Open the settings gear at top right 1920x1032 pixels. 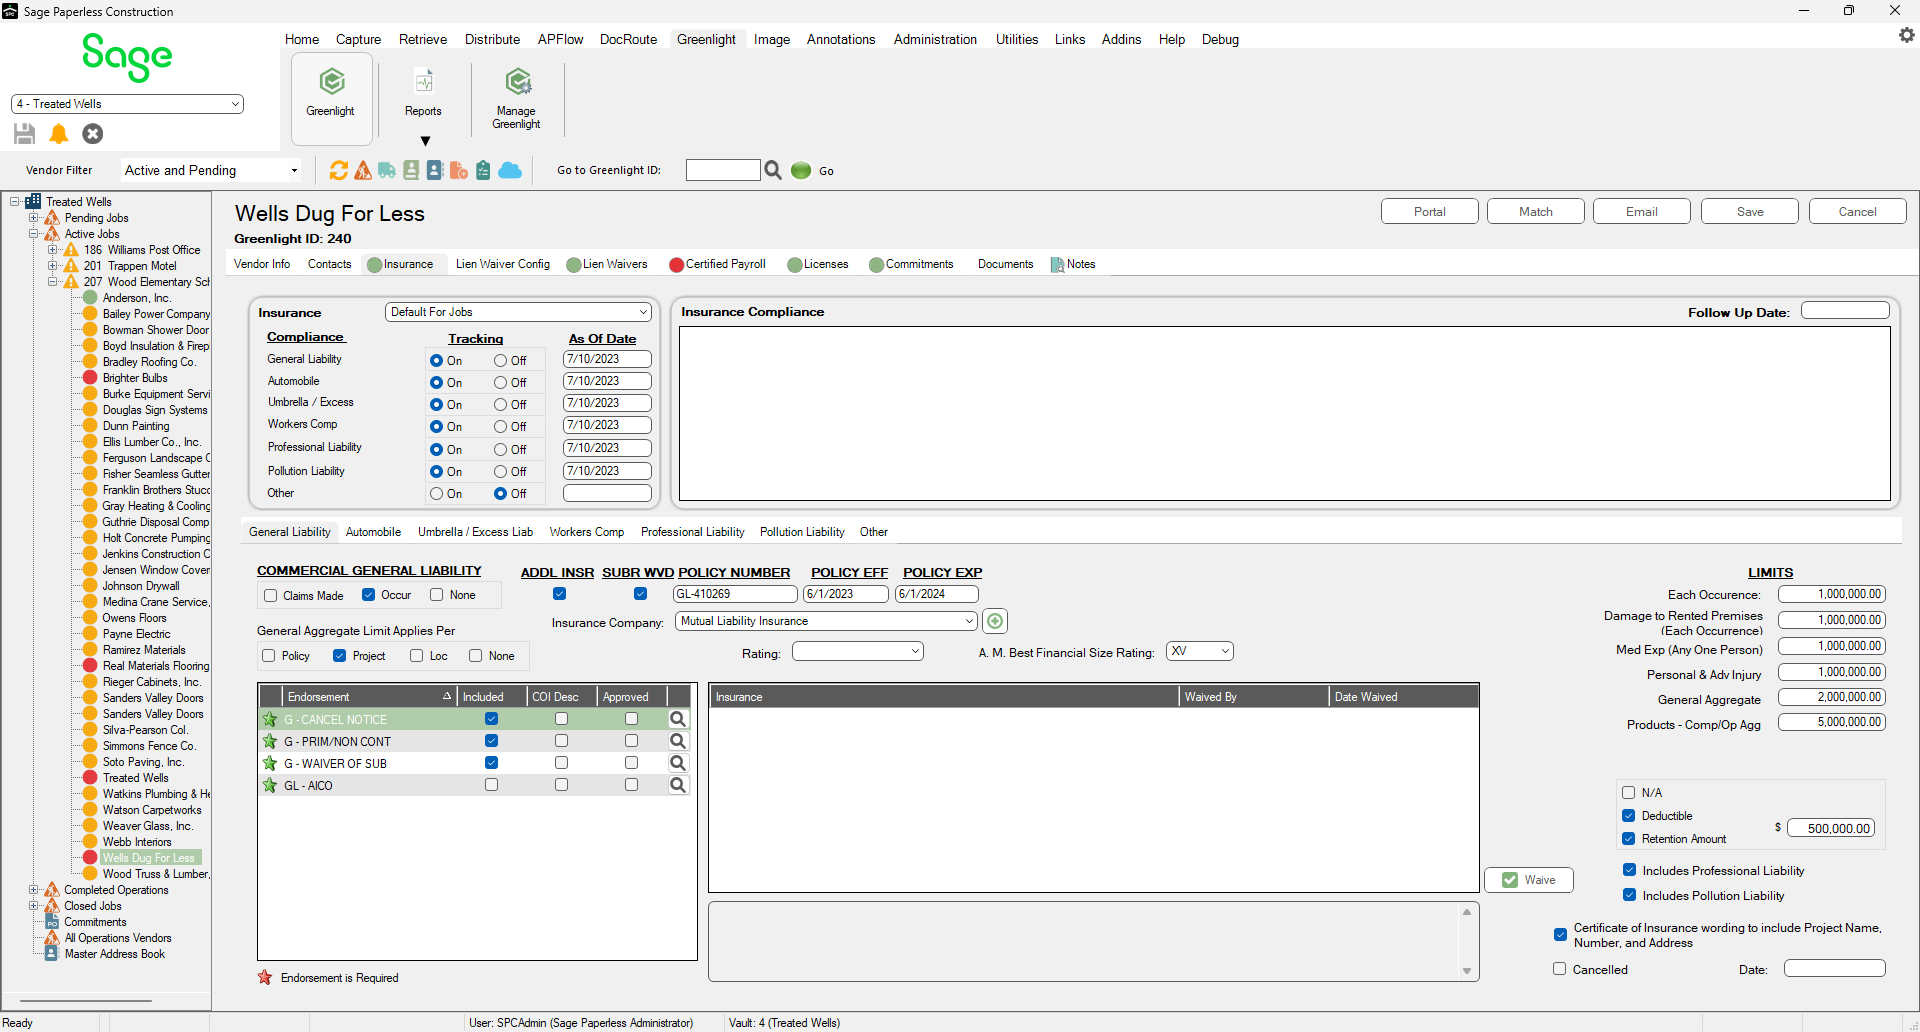click(x=1906, y=35)
